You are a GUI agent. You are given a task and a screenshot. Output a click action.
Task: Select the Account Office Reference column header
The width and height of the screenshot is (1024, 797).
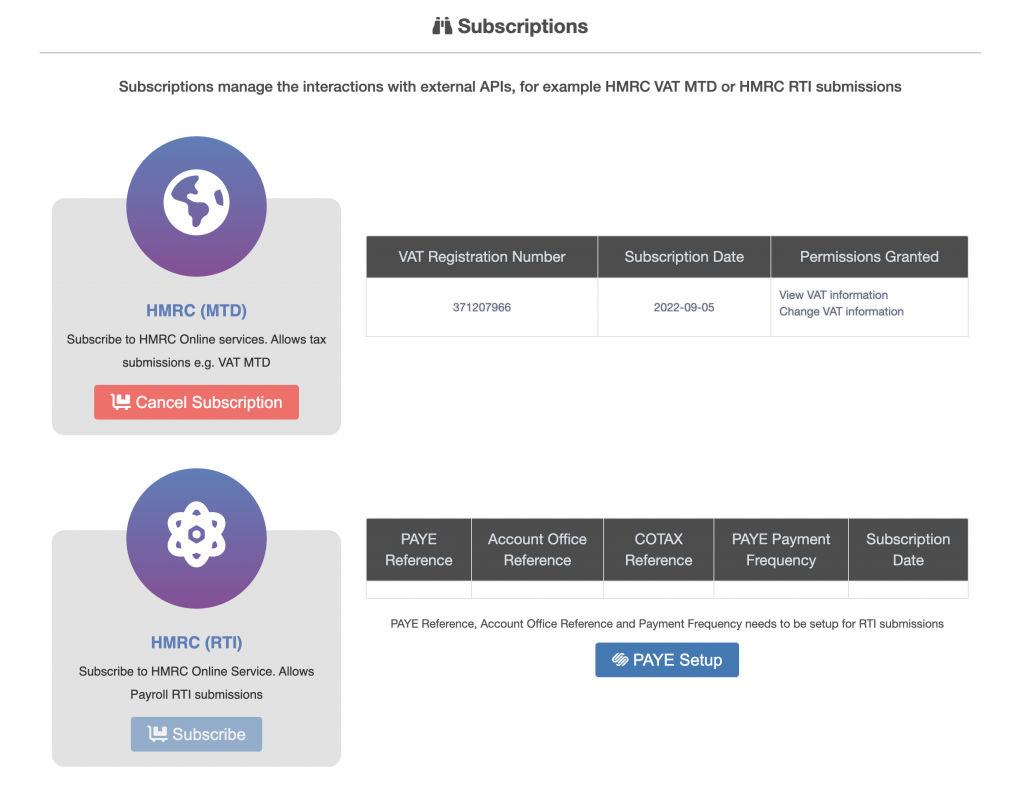pyautogui.click(x=537, y=549)
